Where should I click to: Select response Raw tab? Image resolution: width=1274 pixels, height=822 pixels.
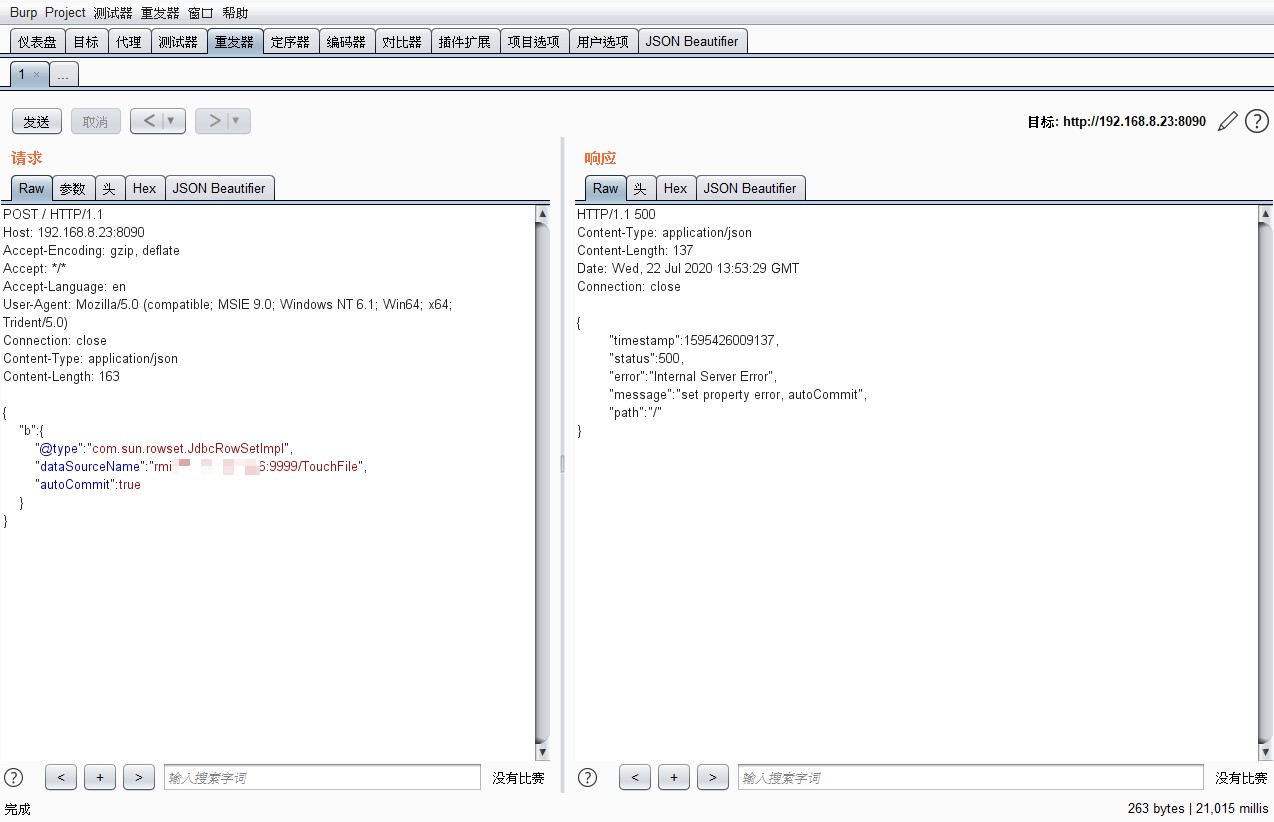pyautogui.click(x=606, y=188)
